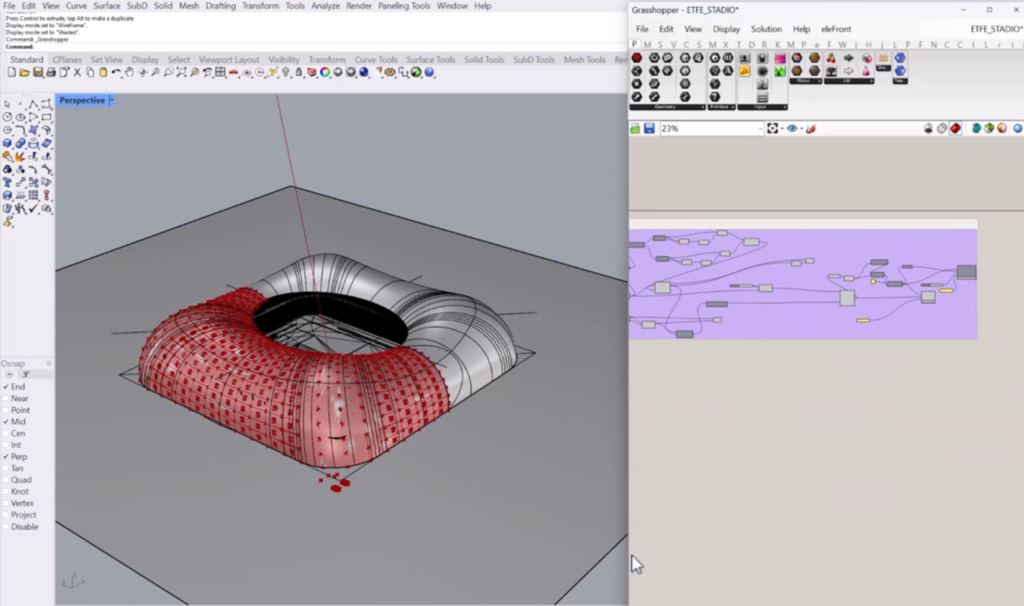Click the sketch pencil icon in Grasshopper's toolbar
The height and width of the screenshot is (606, 1024).
click(x=812, y=129)
